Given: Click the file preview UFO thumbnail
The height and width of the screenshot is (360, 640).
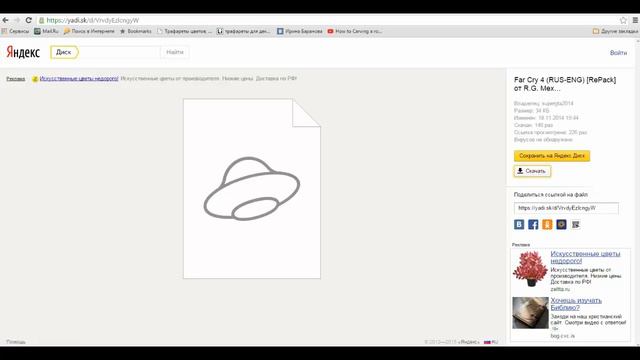Looking at the screenshot, I should click(252, 189).
